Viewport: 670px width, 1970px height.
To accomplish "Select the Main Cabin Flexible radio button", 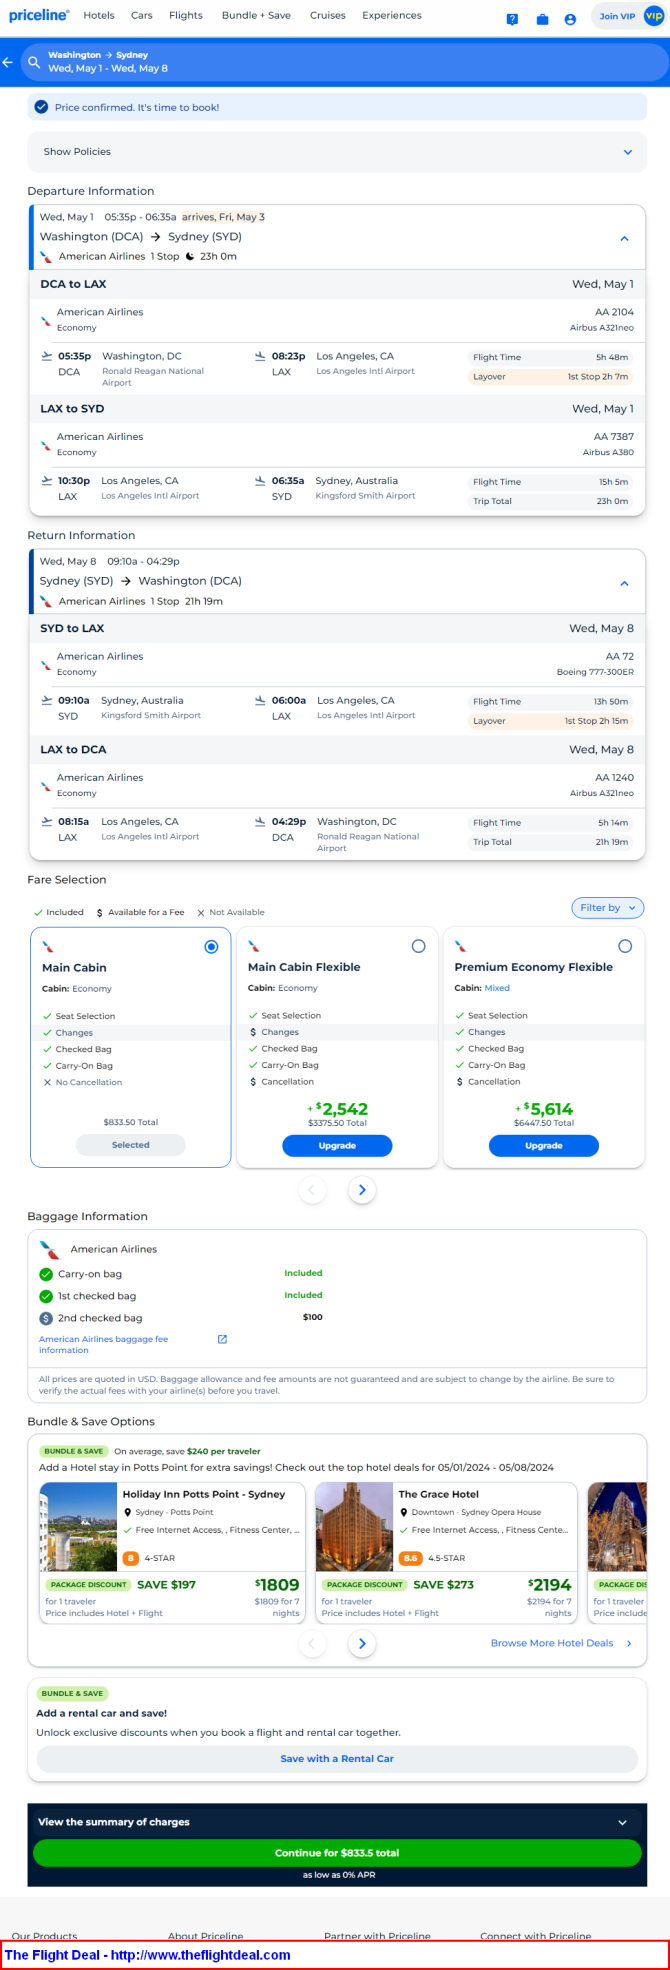I will [x=418, y=946].
